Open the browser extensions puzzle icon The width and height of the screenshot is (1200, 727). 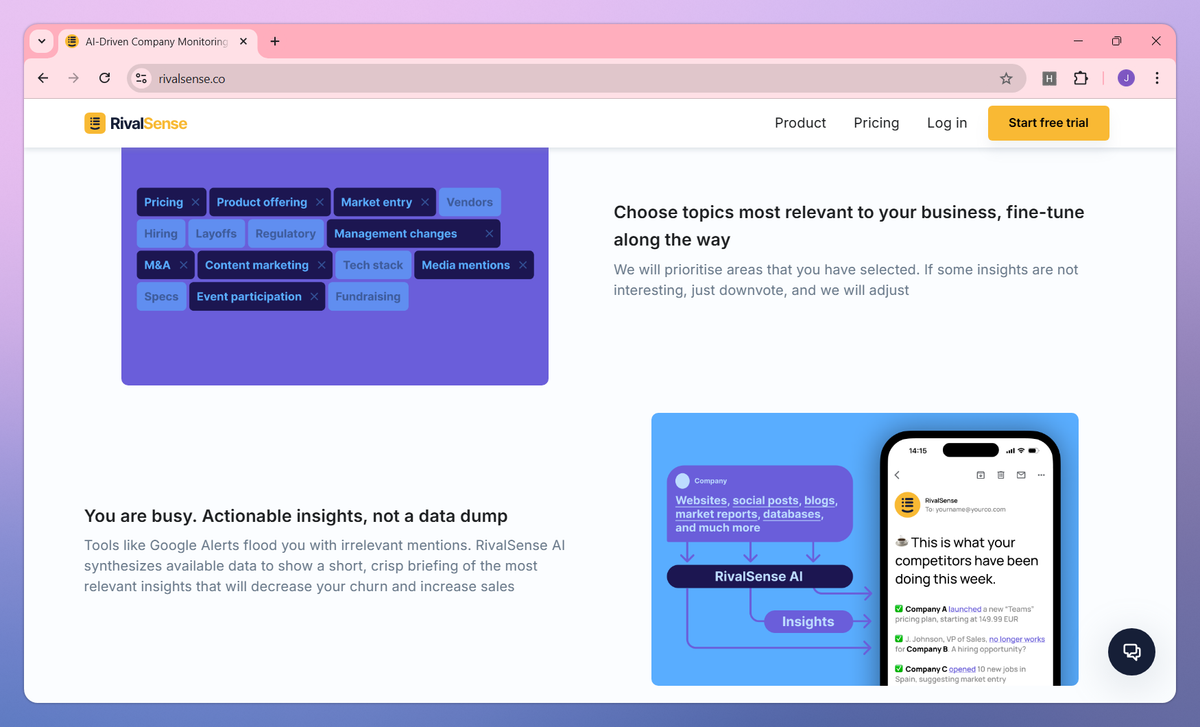pos(1082,78)
